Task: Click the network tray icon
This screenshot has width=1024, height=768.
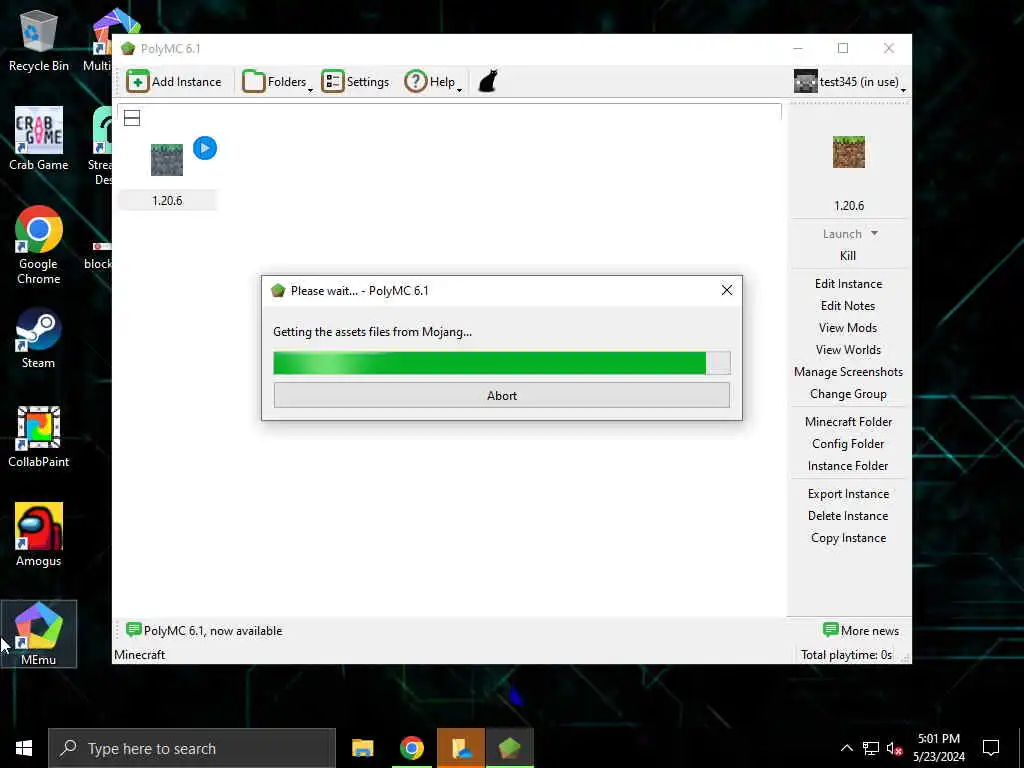Action: point(871,748)
